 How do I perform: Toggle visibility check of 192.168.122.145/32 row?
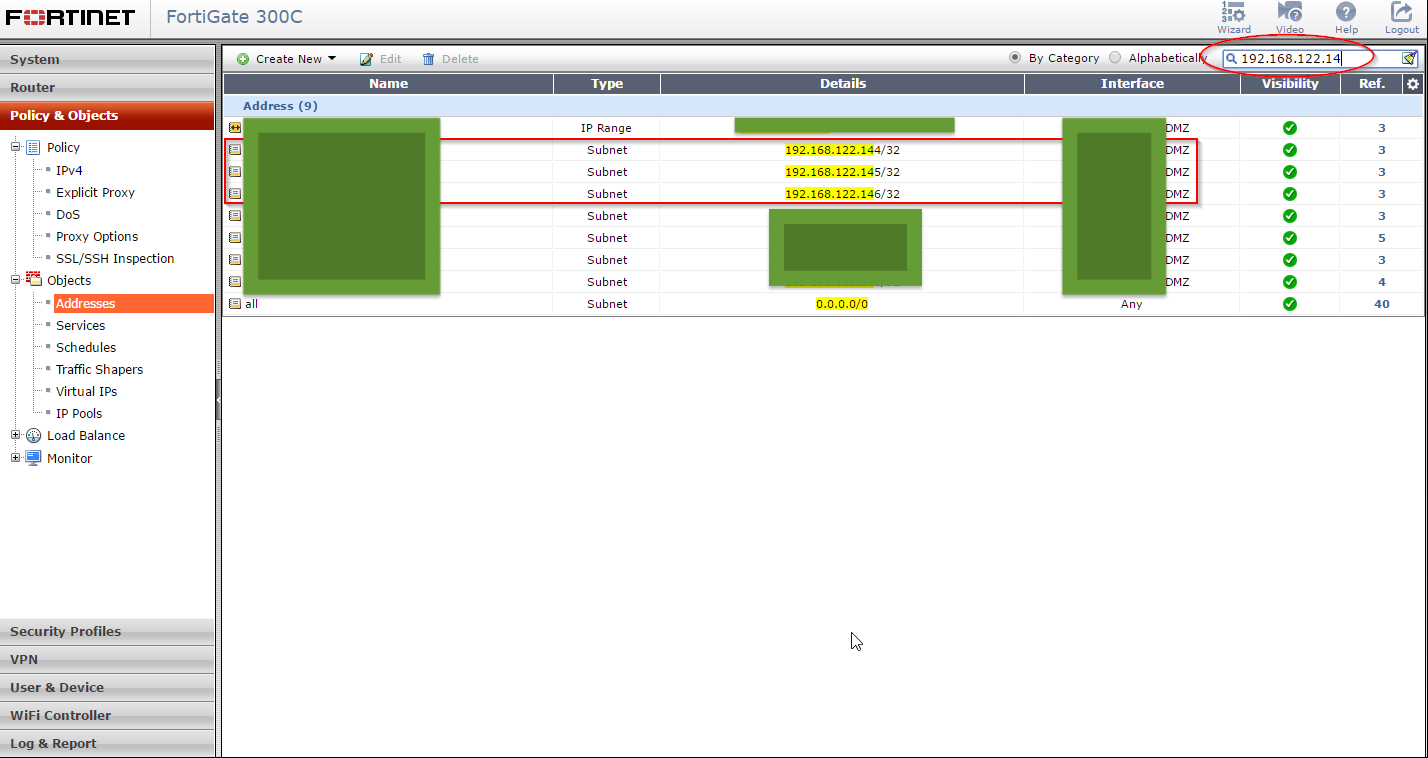tap(1290, 172)
